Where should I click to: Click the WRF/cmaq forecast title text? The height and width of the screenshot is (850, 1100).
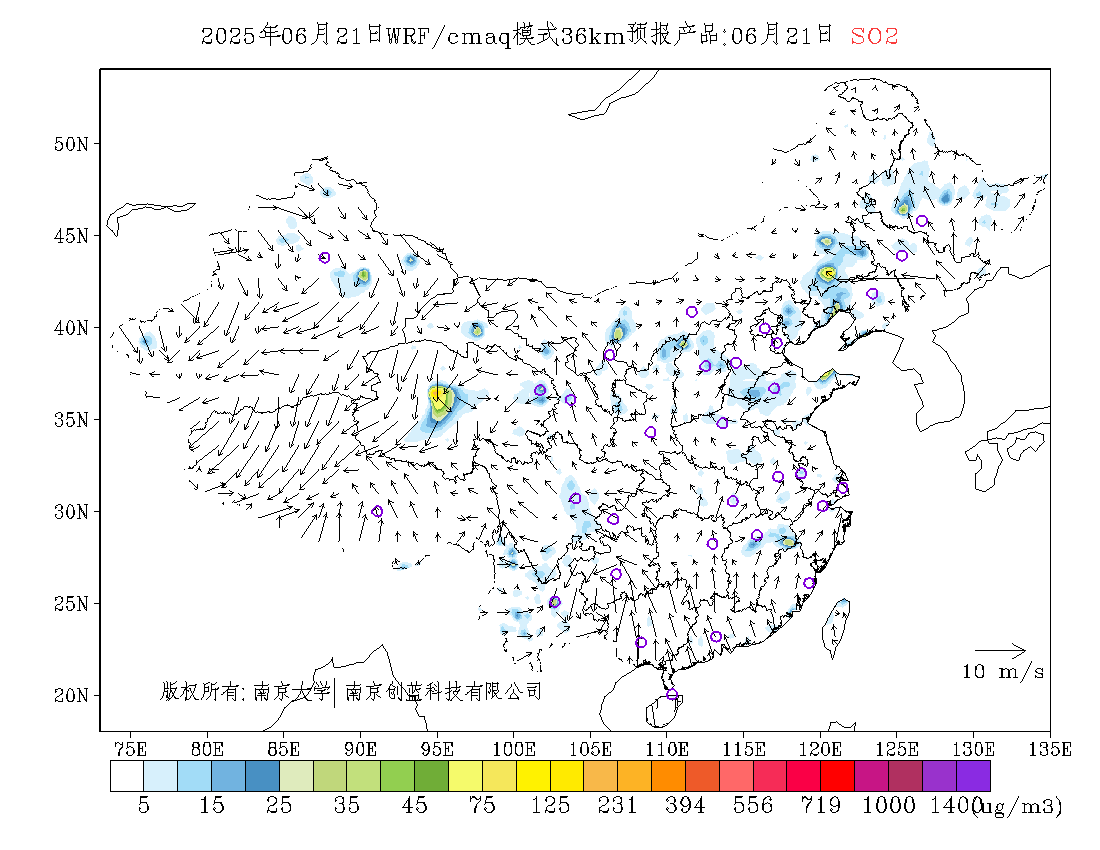click(x=517, y=35)
